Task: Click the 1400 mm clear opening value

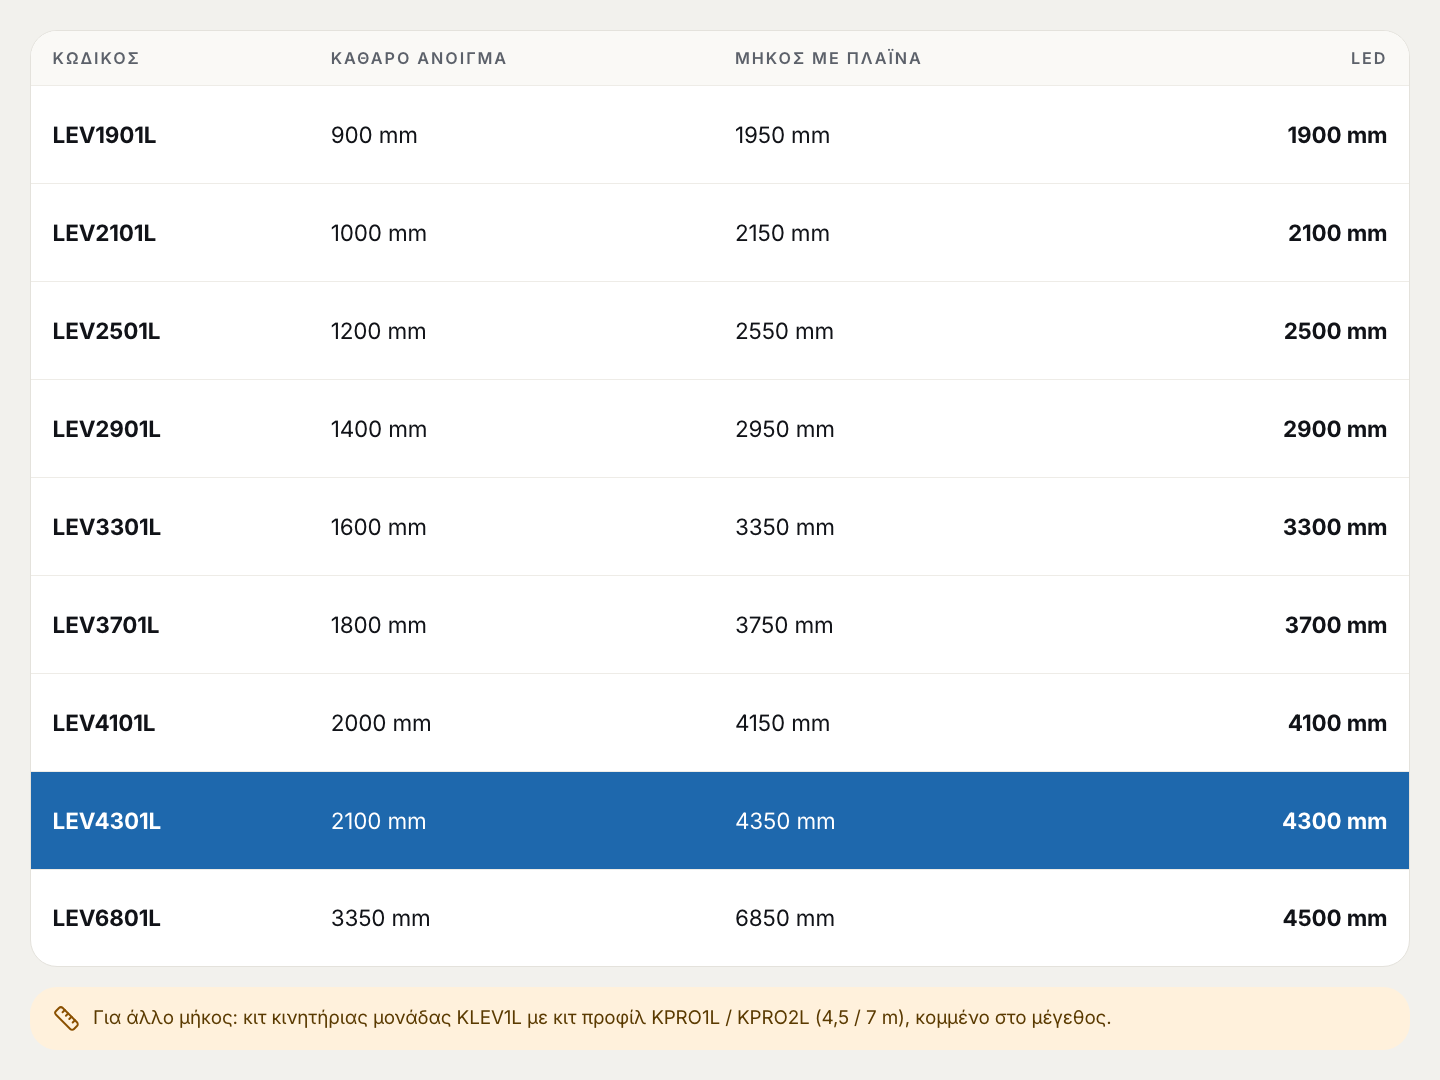Action: coord(379,429)
